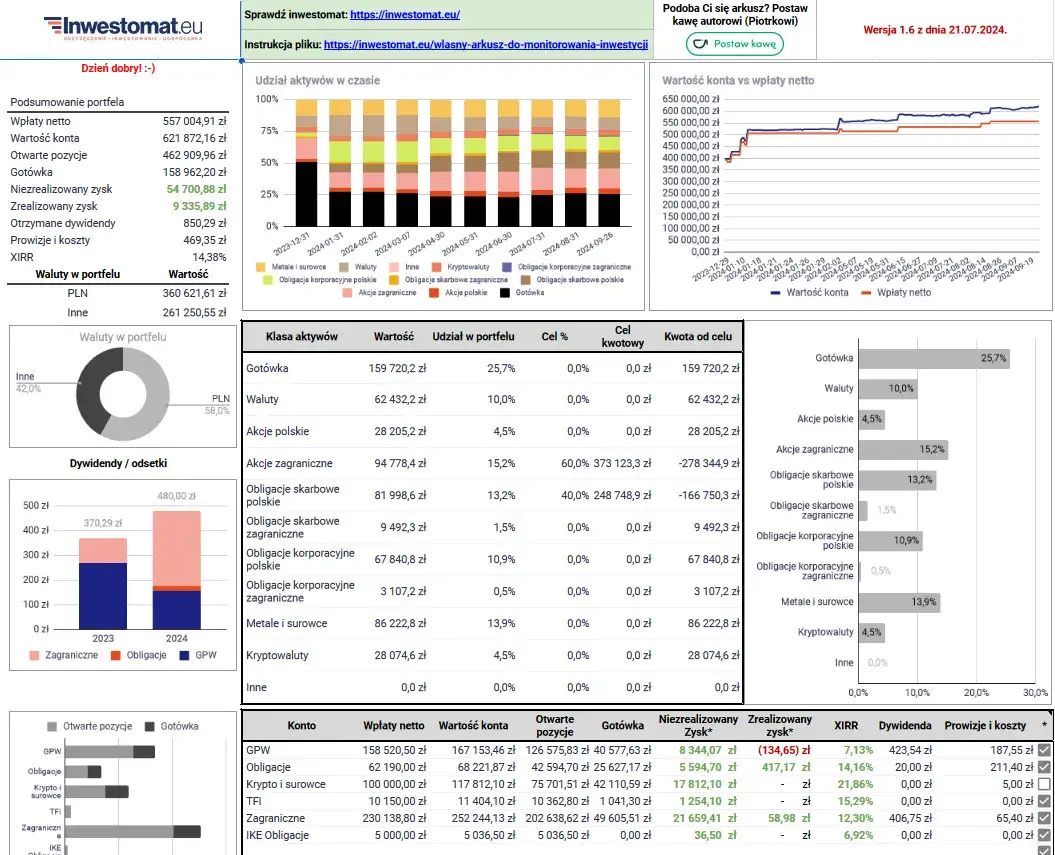Click the GPW legend marker in dividends chart

coord(184,656)
